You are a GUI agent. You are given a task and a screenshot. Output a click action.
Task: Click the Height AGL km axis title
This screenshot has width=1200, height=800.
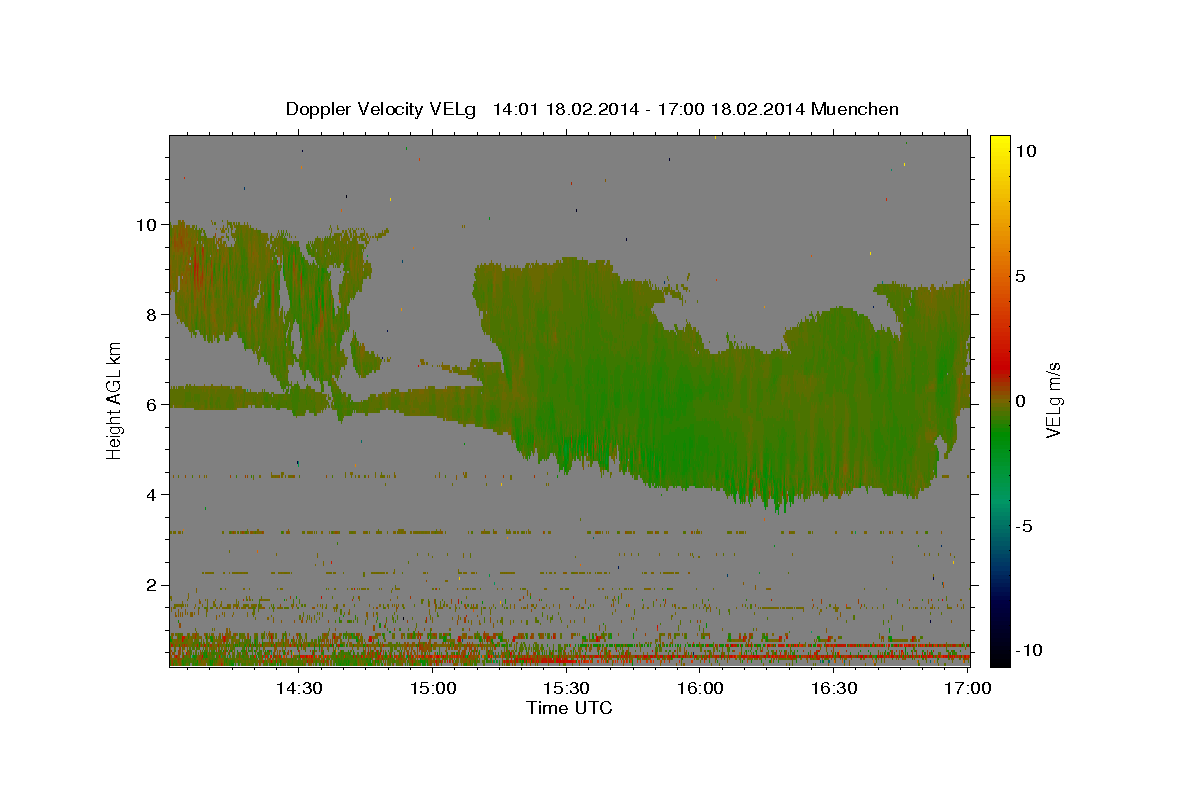click(114, 399)
